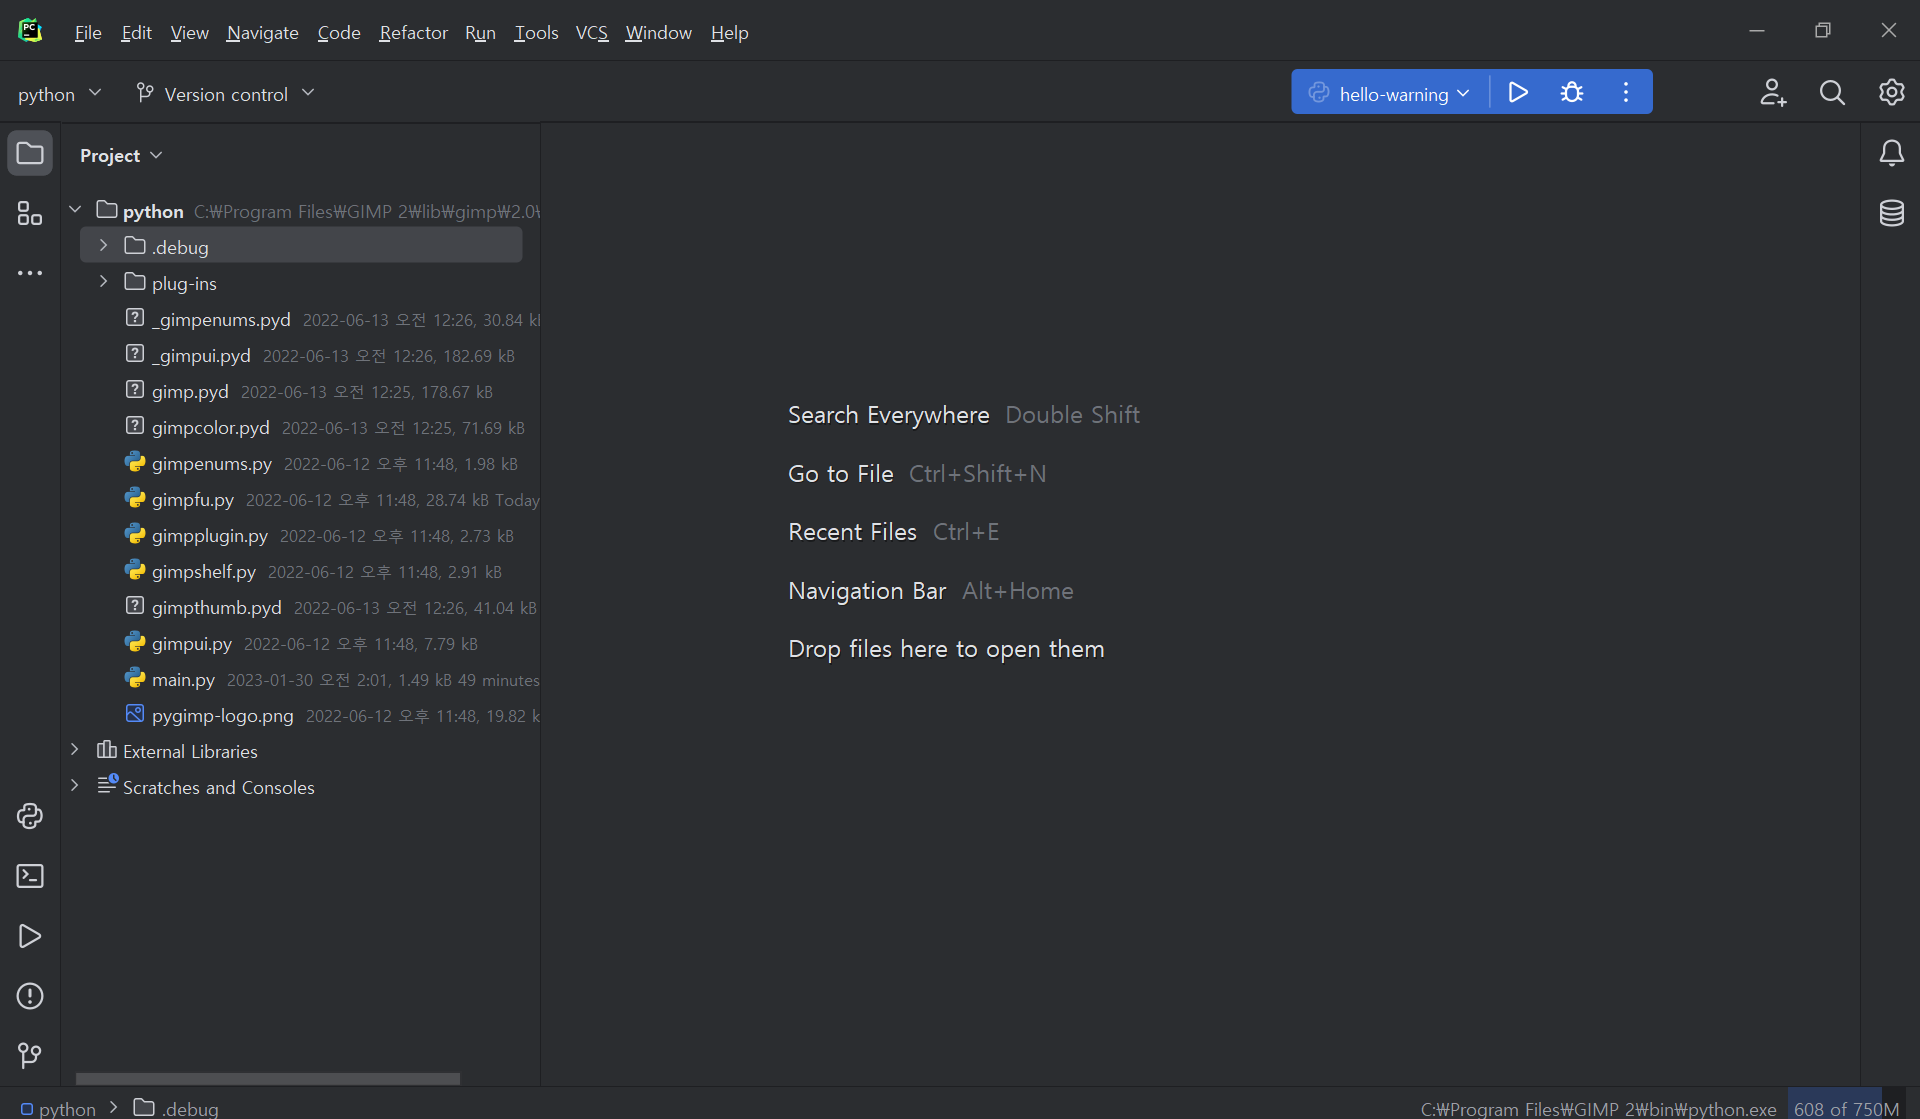Open IDE settings gear menu

(1891, 93)
